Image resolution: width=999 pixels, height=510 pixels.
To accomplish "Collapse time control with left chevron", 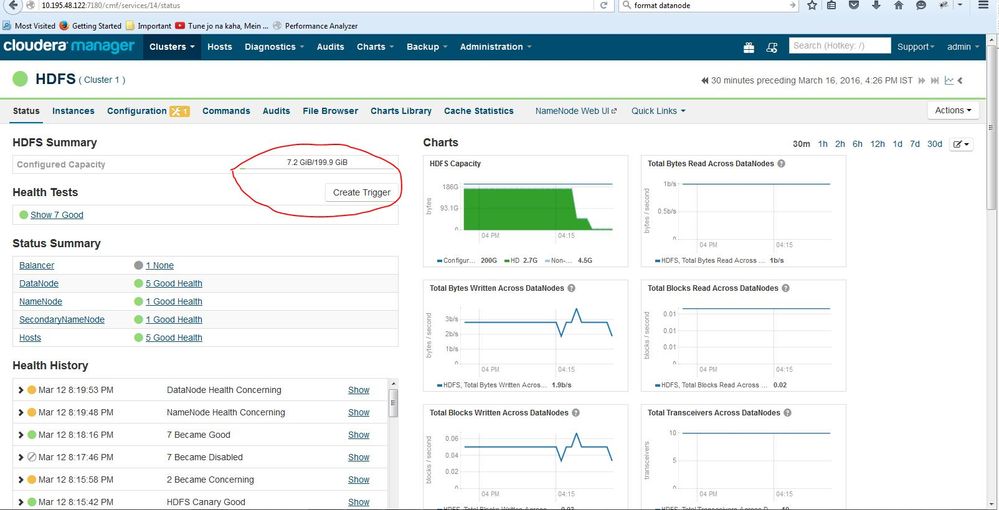I will [960, 81].
